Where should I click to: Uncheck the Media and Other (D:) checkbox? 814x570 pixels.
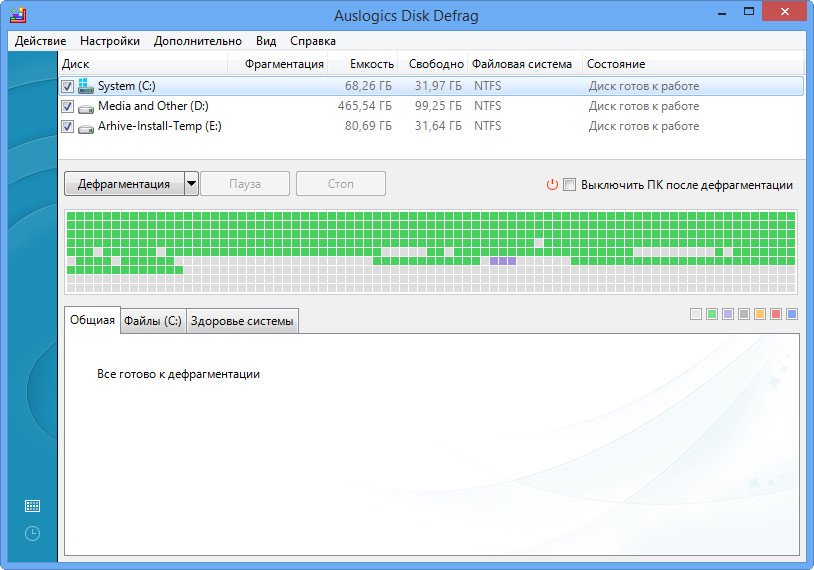coord(67,106)
